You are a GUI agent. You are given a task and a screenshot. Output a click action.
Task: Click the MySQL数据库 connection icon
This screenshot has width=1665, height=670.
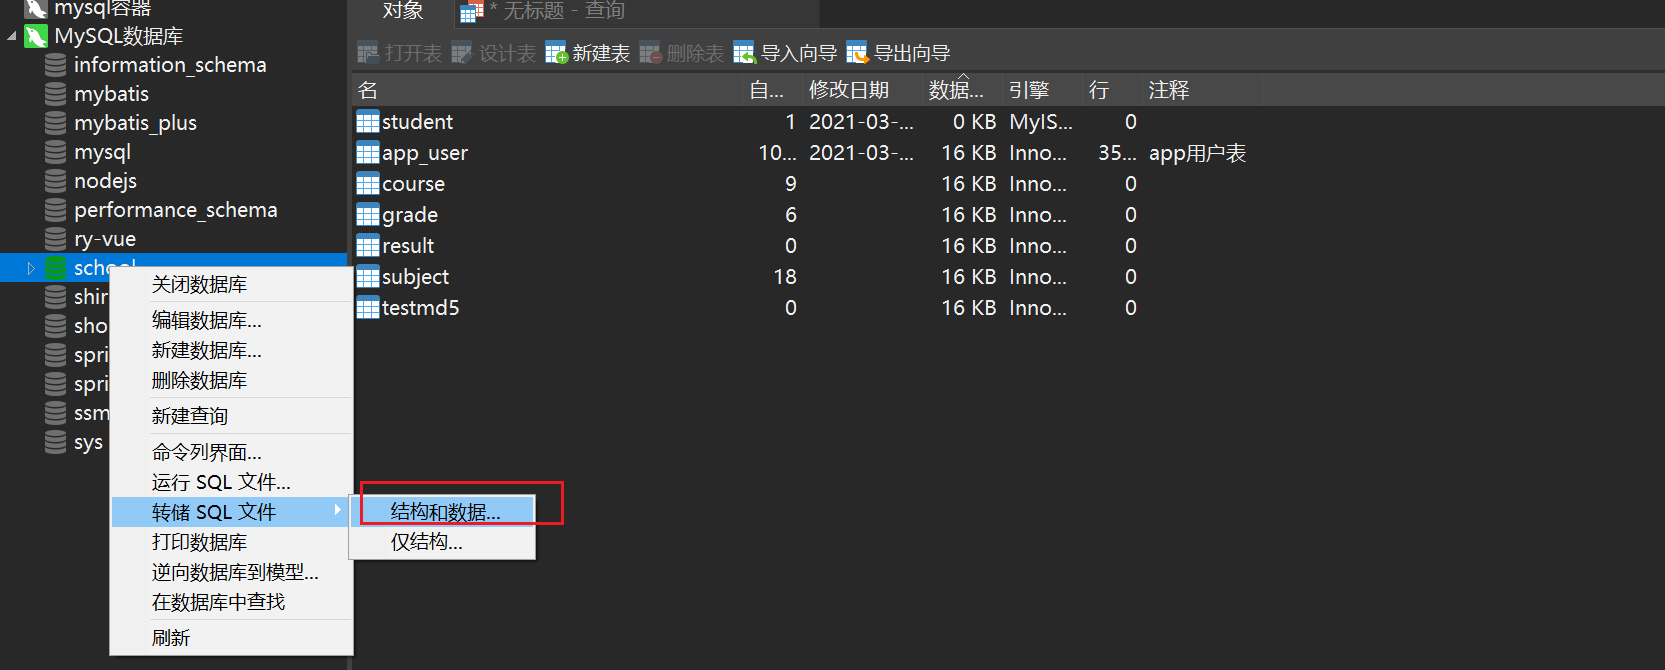(x=37, y=37)
